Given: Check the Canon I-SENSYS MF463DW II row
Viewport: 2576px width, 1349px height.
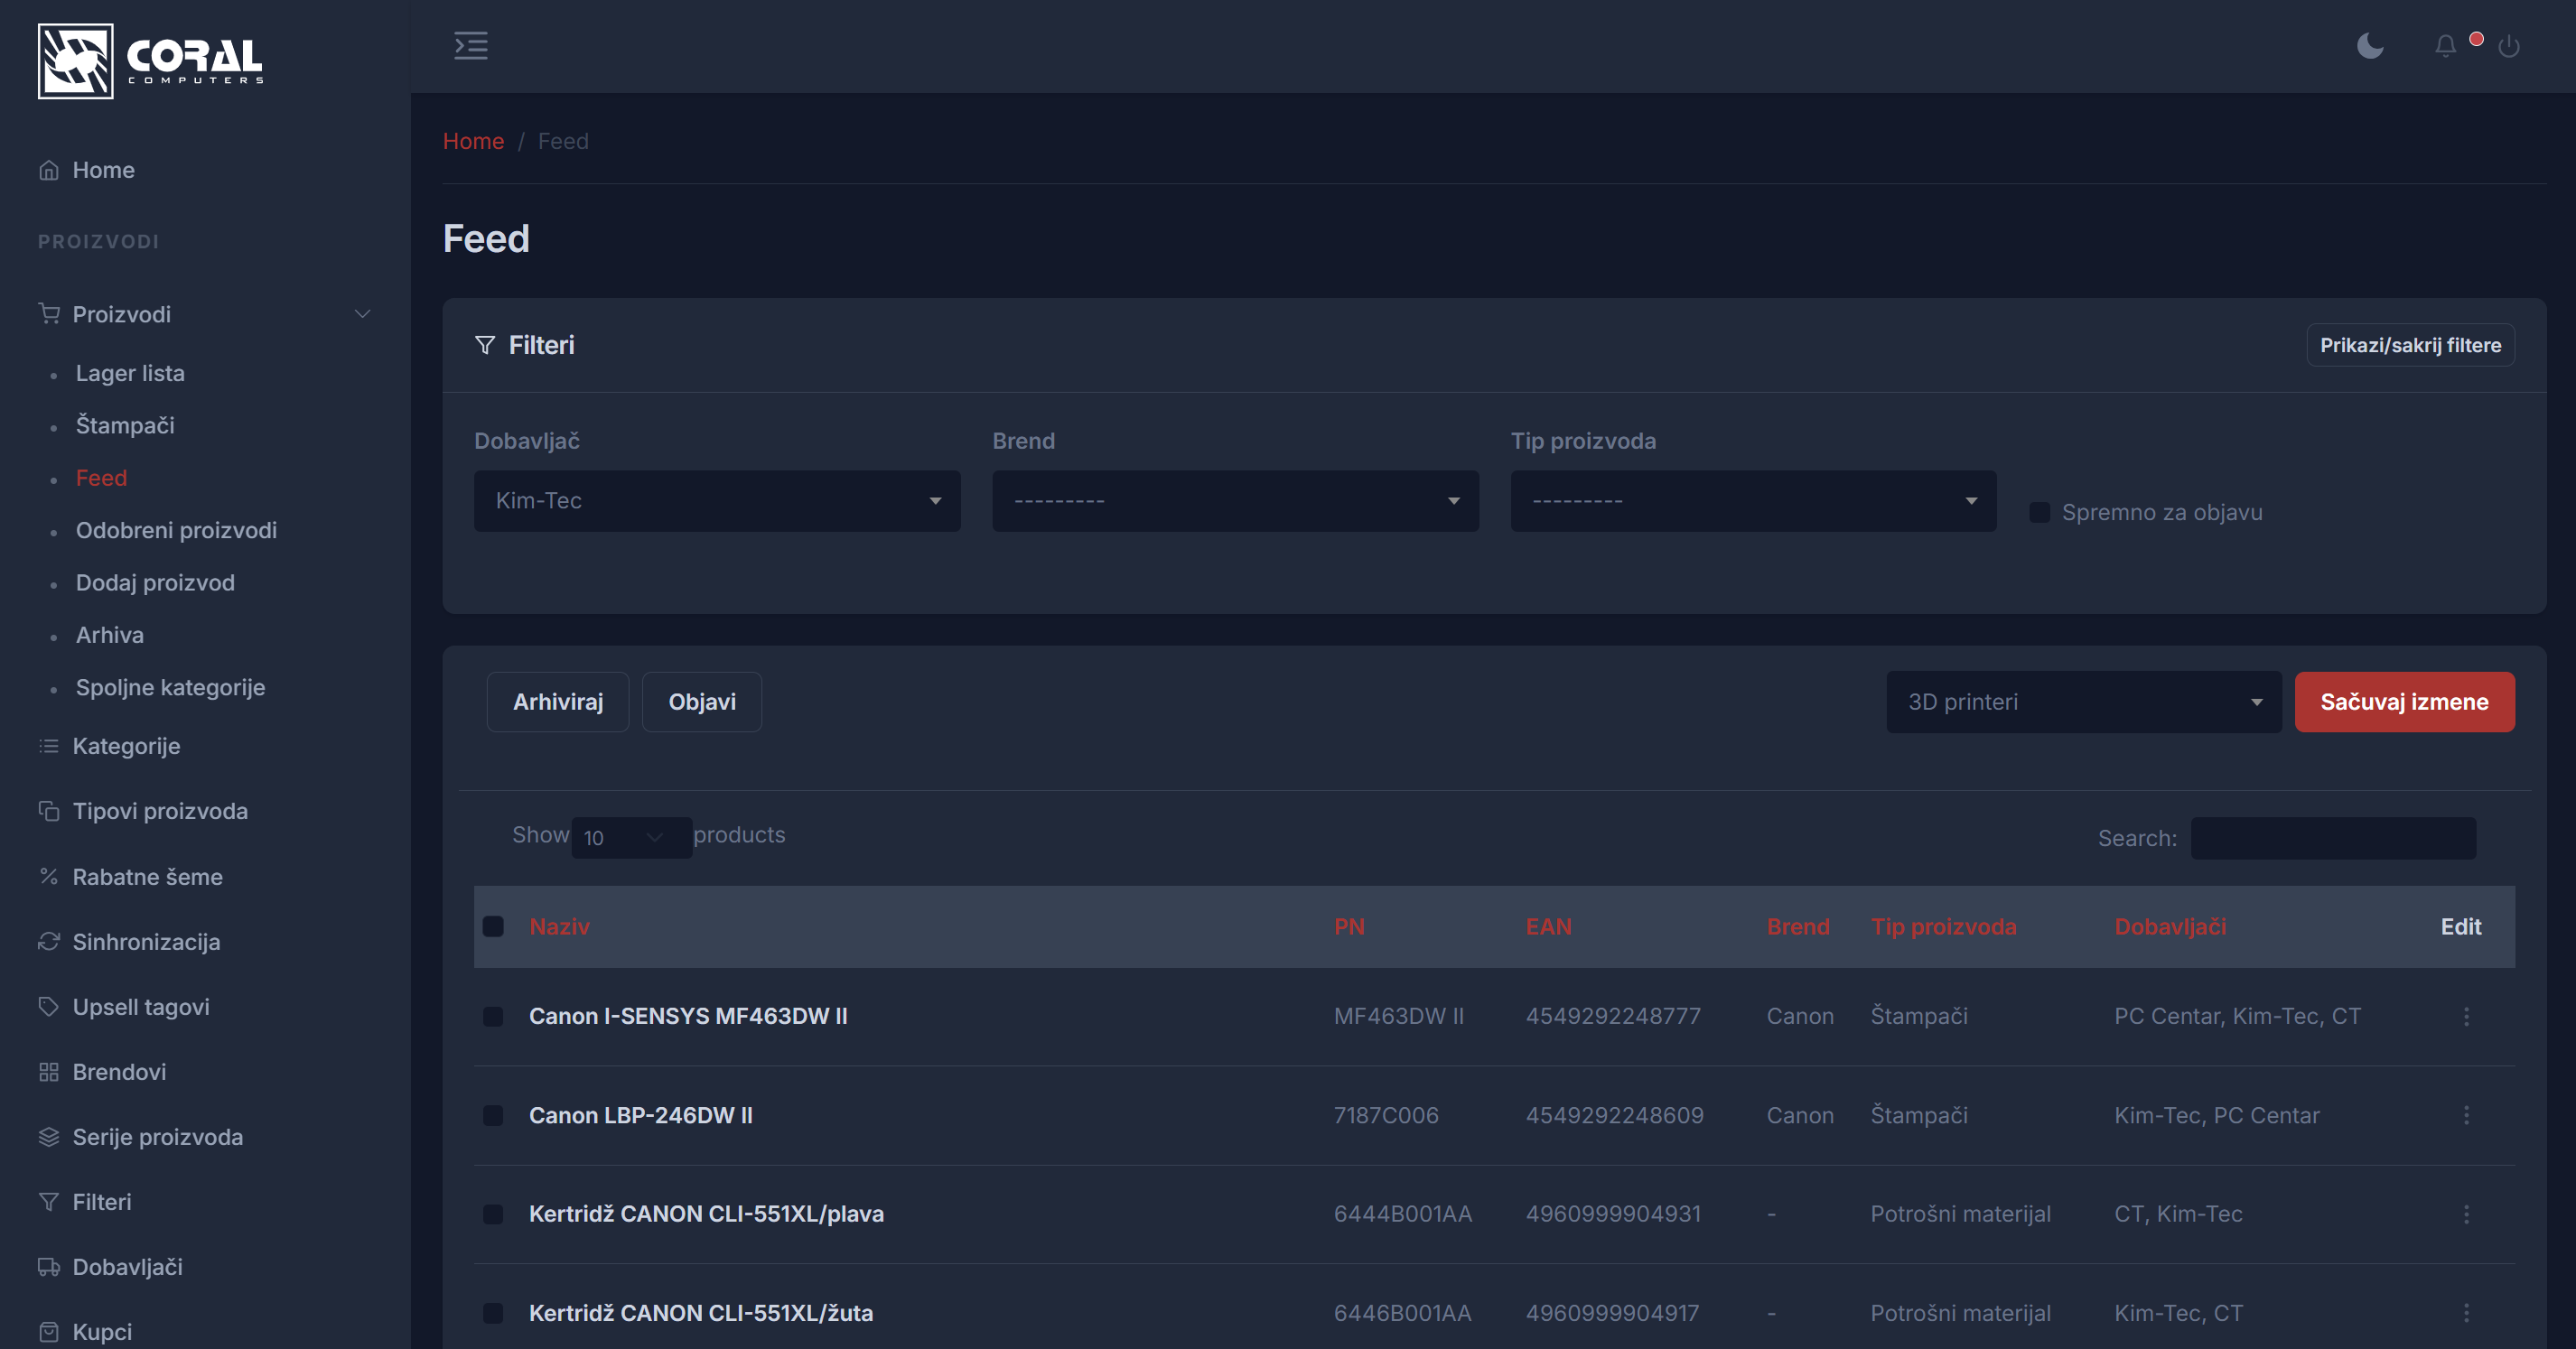Looking at the screenshot, I should (493, 1017).
